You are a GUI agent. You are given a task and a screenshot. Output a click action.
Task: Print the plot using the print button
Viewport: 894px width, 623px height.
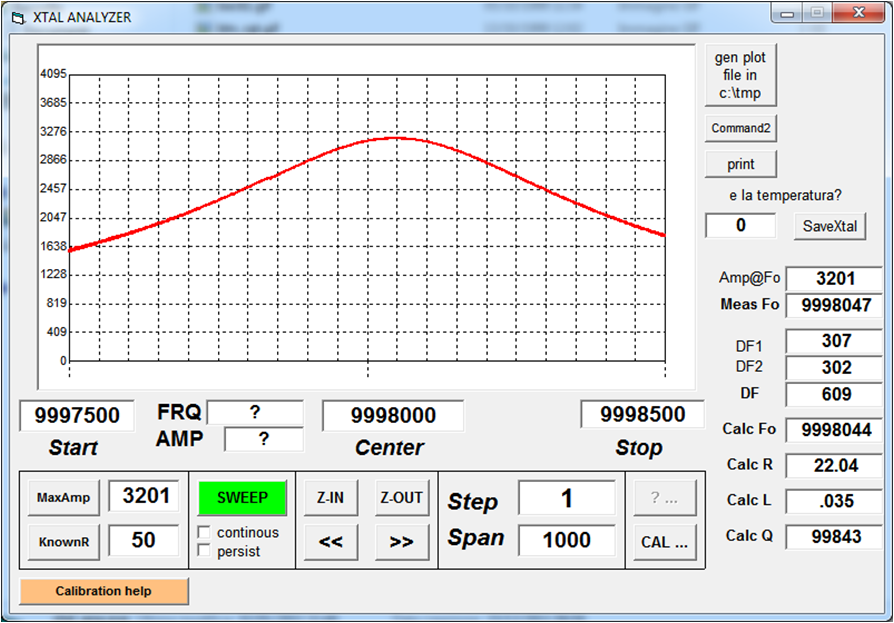click(741, 164)
